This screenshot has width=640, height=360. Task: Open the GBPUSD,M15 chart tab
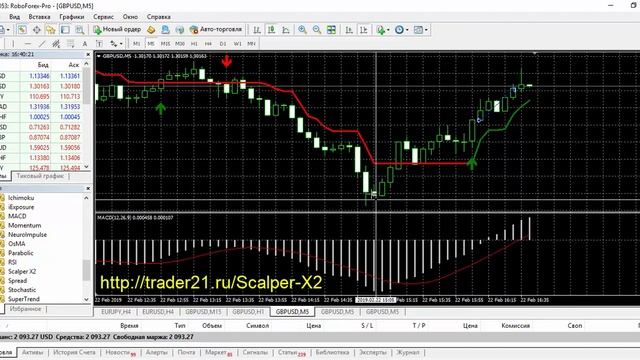203,312
